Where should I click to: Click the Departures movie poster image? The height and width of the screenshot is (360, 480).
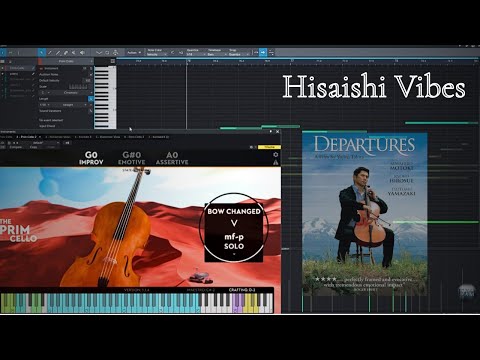pyautogui.click(x=365, y=214)
